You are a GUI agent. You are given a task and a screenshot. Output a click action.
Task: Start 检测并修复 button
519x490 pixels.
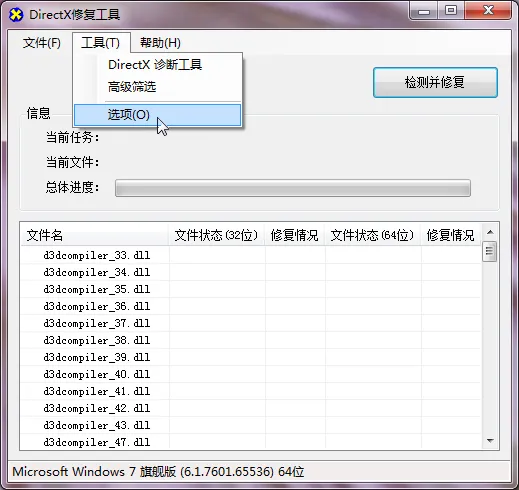435,82
